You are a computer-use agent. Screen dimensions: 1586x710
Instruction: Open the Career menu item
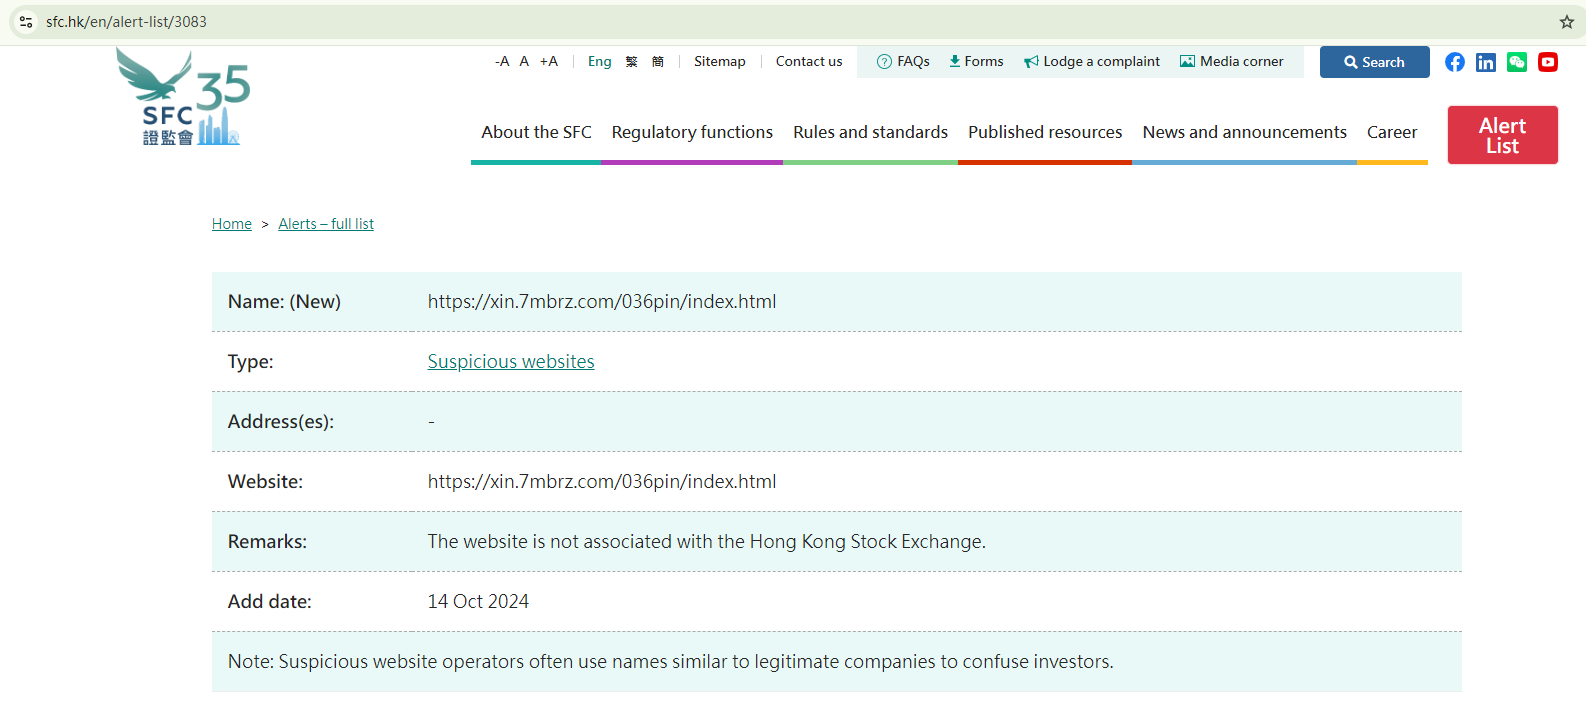pyautogui.click(x=1392, y=132)
